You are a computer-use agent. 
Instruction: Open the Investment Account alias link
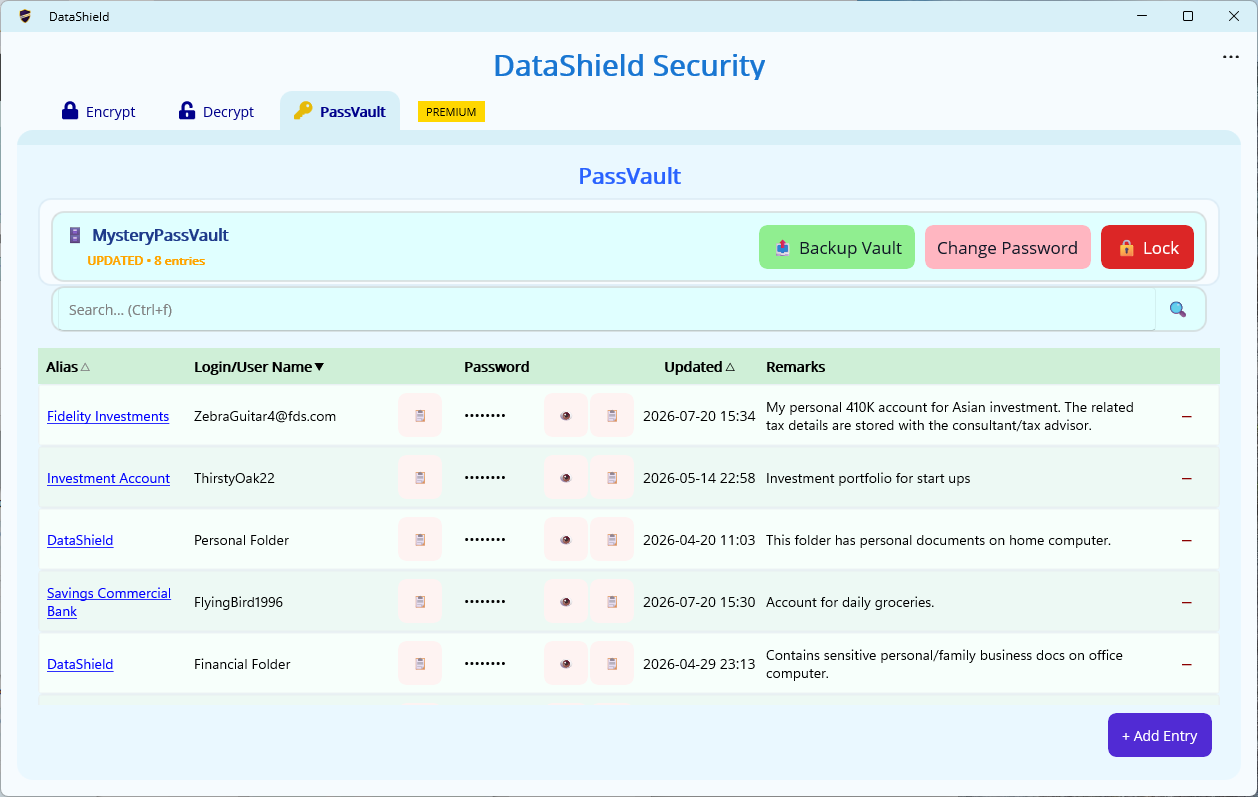(x=108, y=478)
